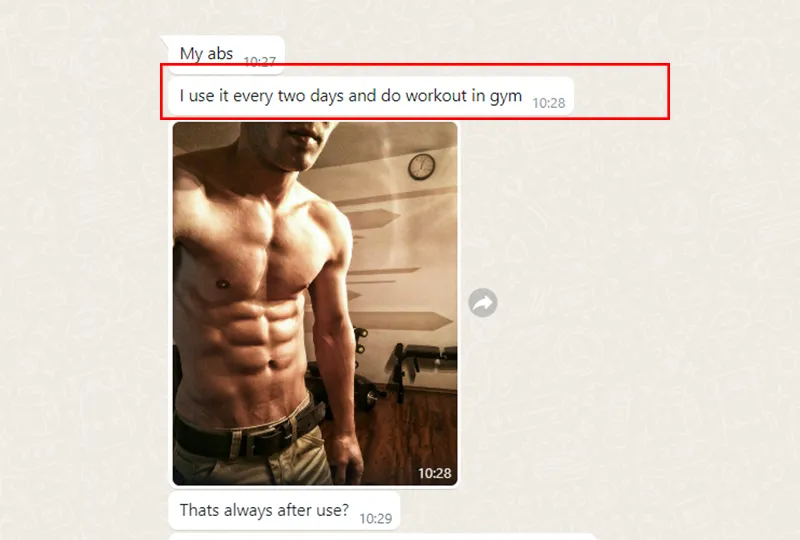Viewport: 800px width, 540px height.
Task: Select the "My abs" message bubble
Action: click(x=222, y=55)
